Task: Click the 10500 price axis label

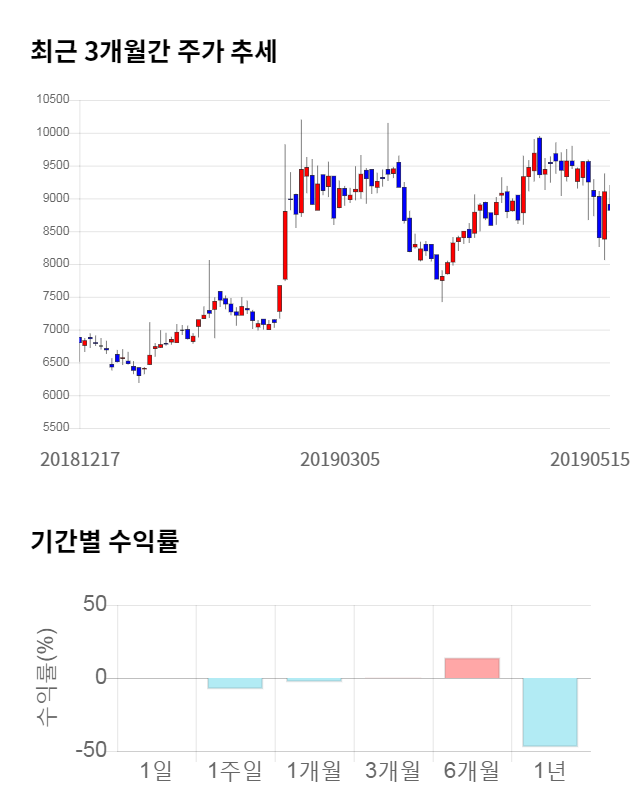Action: (52, 100)
